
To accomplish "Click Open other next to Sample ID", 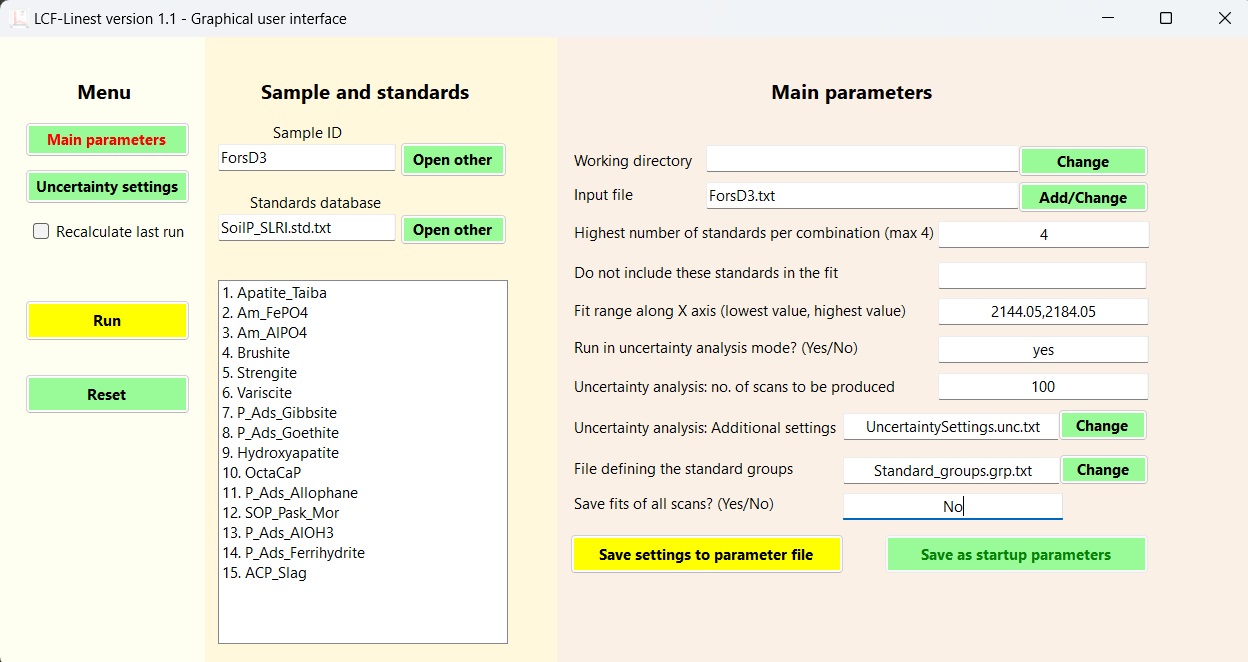I will pos(453,160).
